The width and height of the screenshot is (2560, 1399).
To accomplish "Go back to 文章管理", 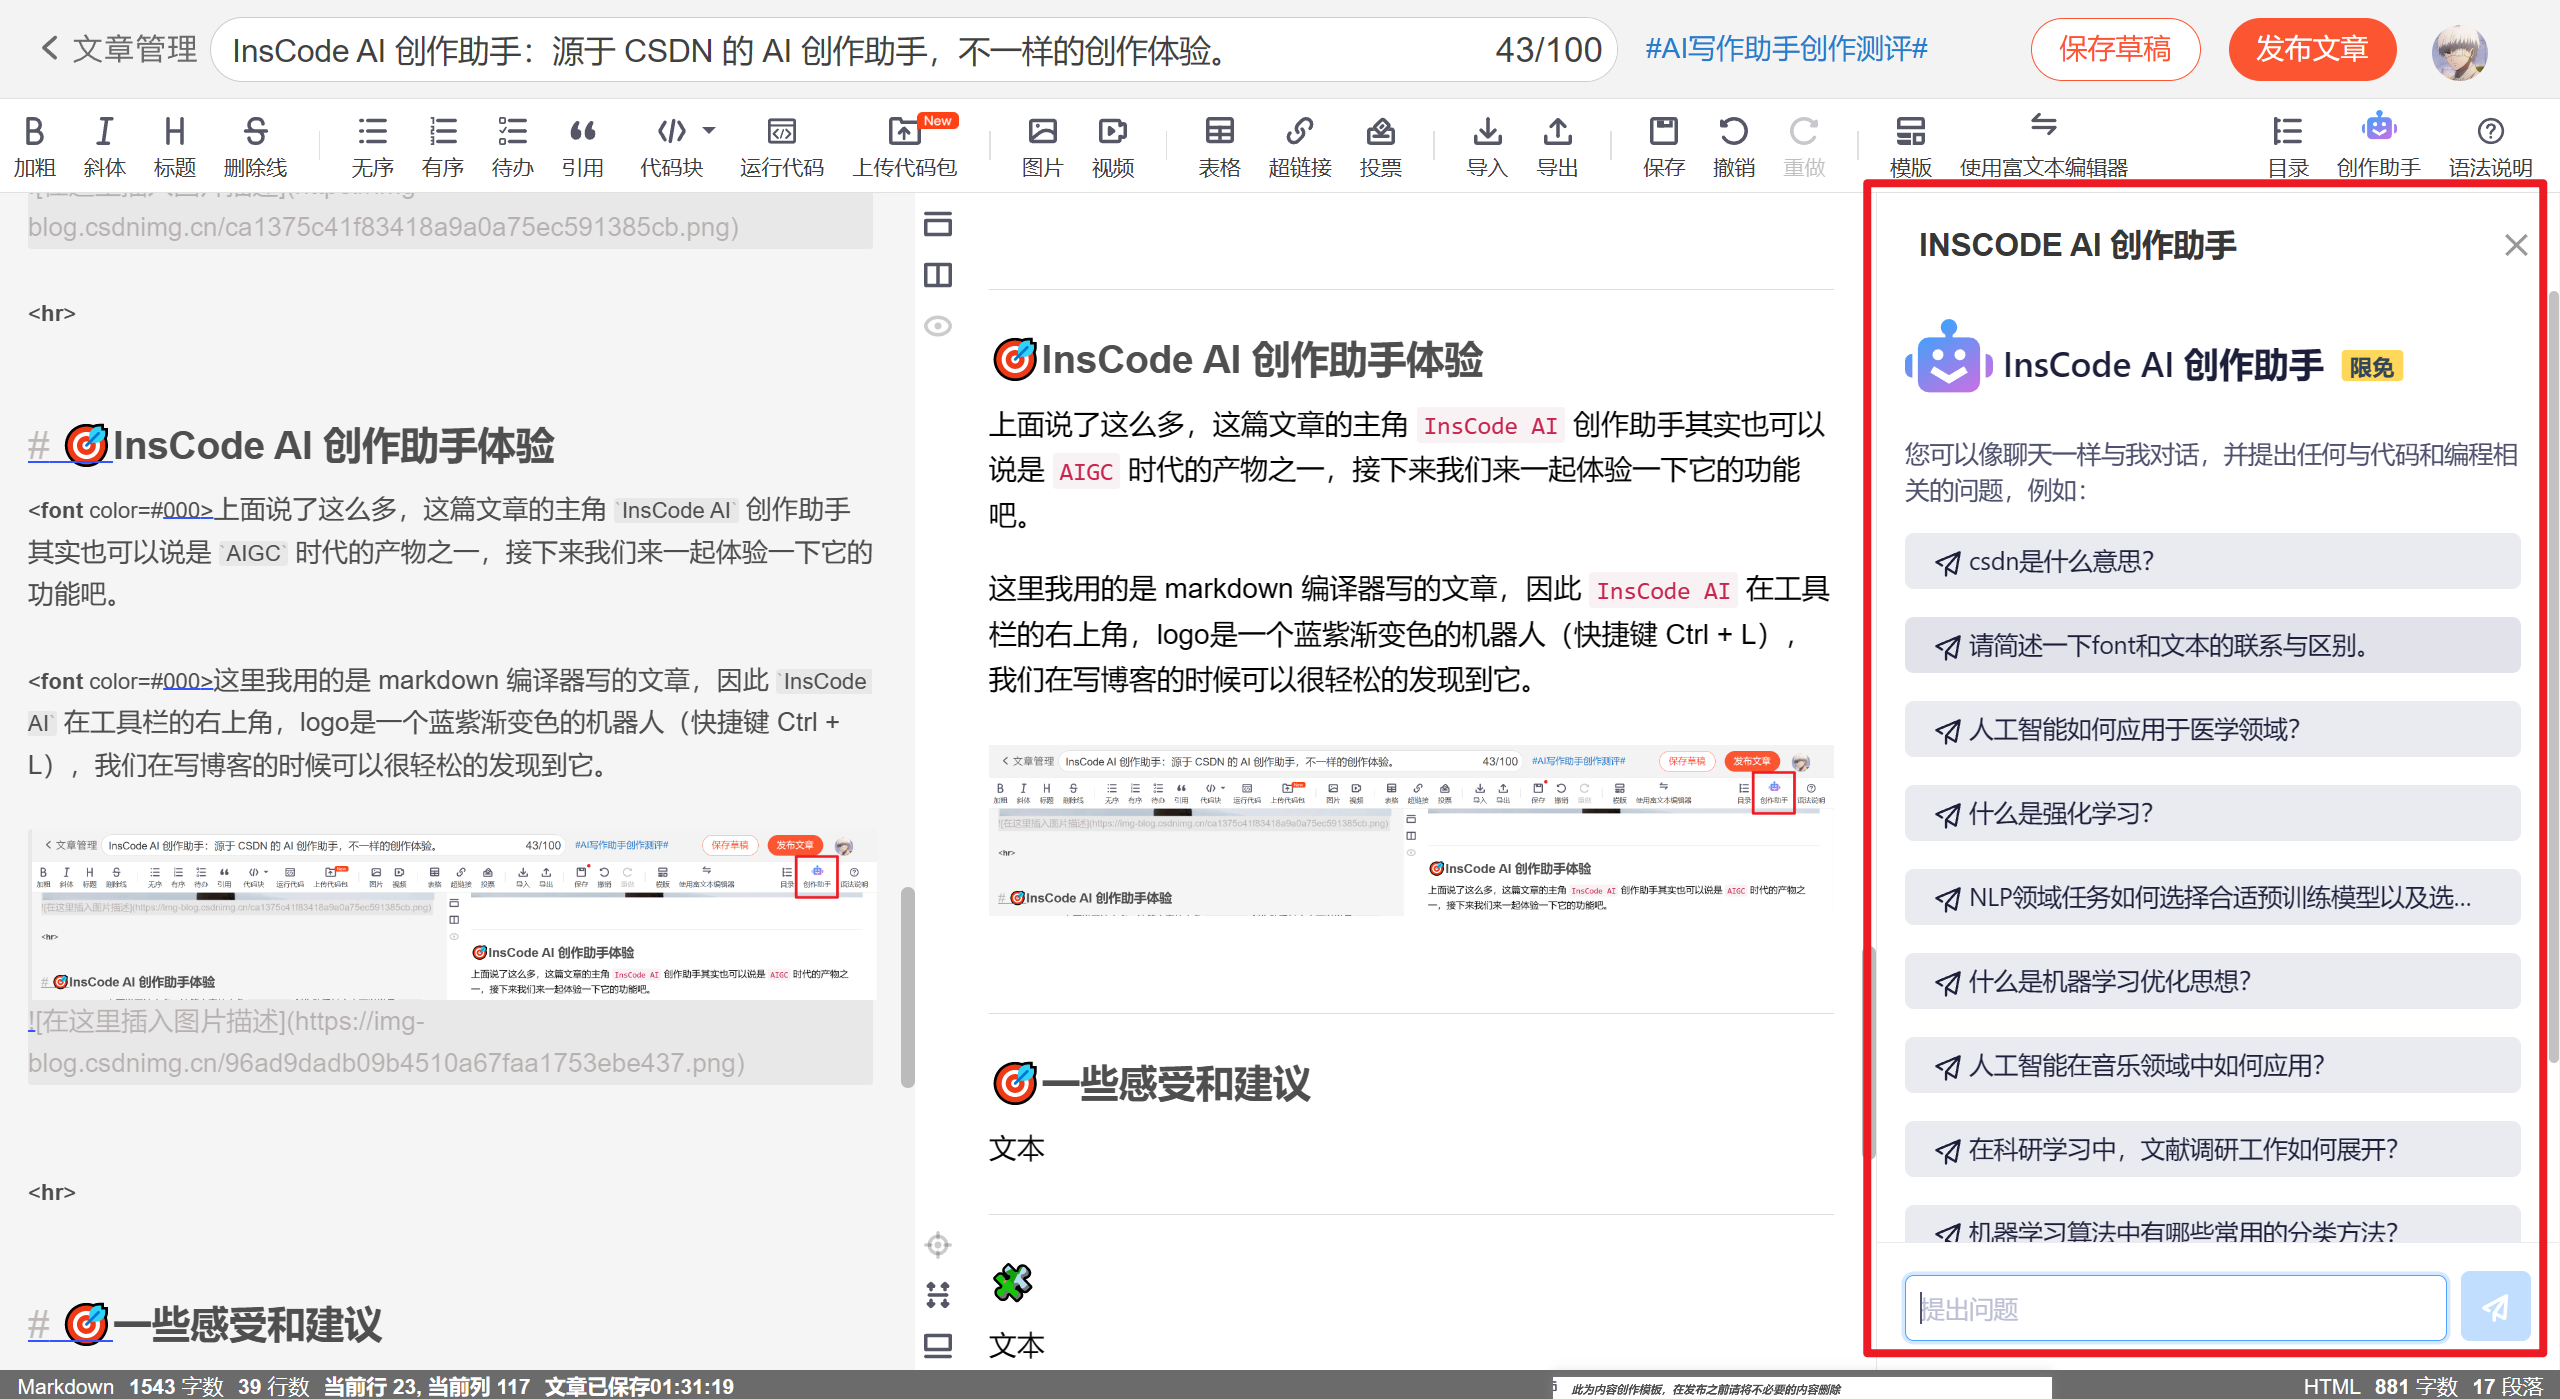I will pos(118,48).
